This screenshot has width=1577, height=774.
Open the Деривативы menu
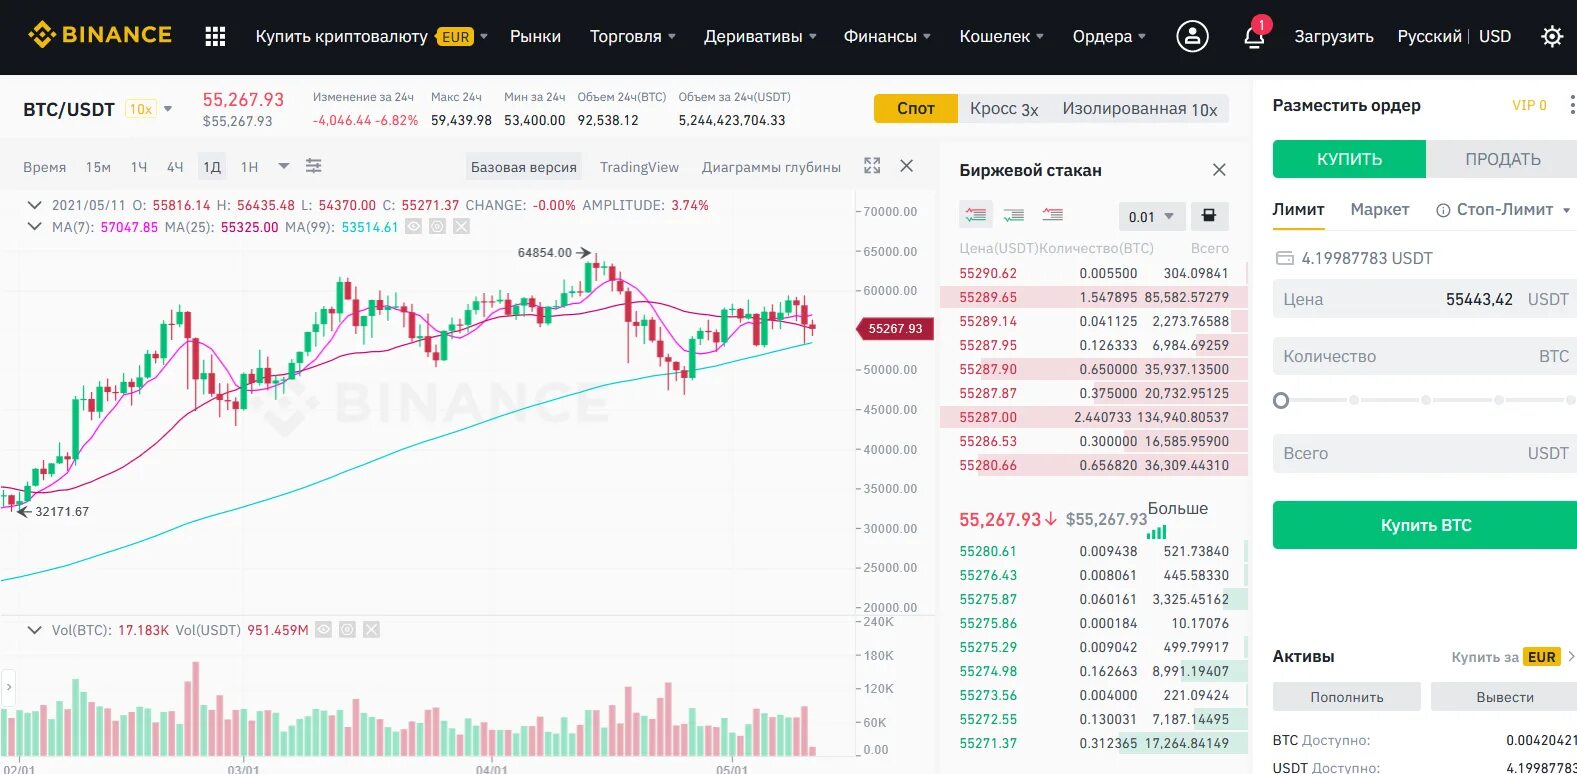(760, 37)
